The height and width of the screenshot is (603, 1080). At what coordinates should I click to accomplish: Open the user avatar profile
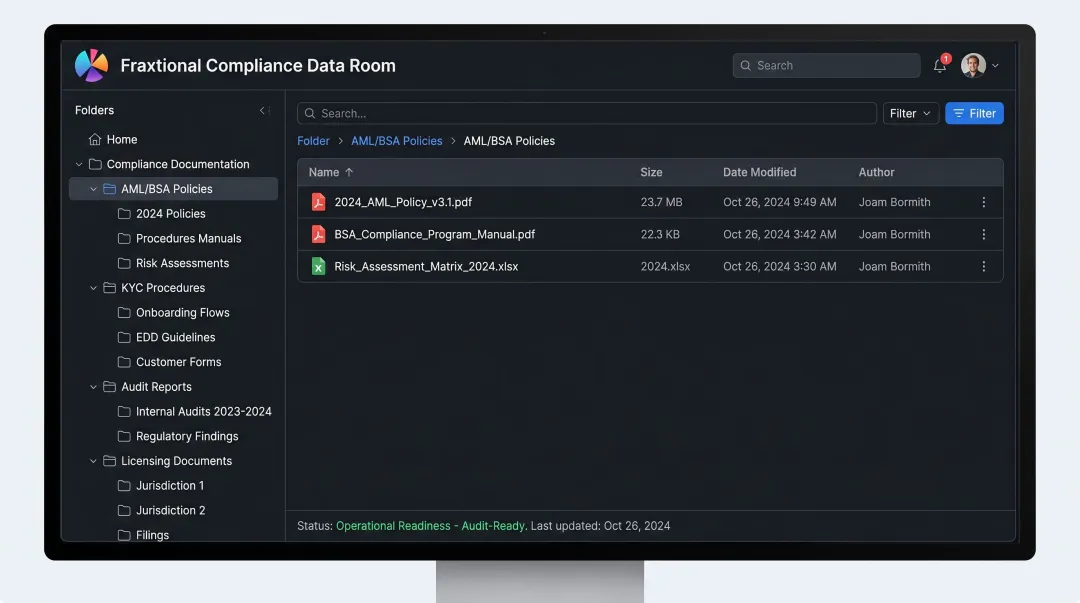[973, 65]
